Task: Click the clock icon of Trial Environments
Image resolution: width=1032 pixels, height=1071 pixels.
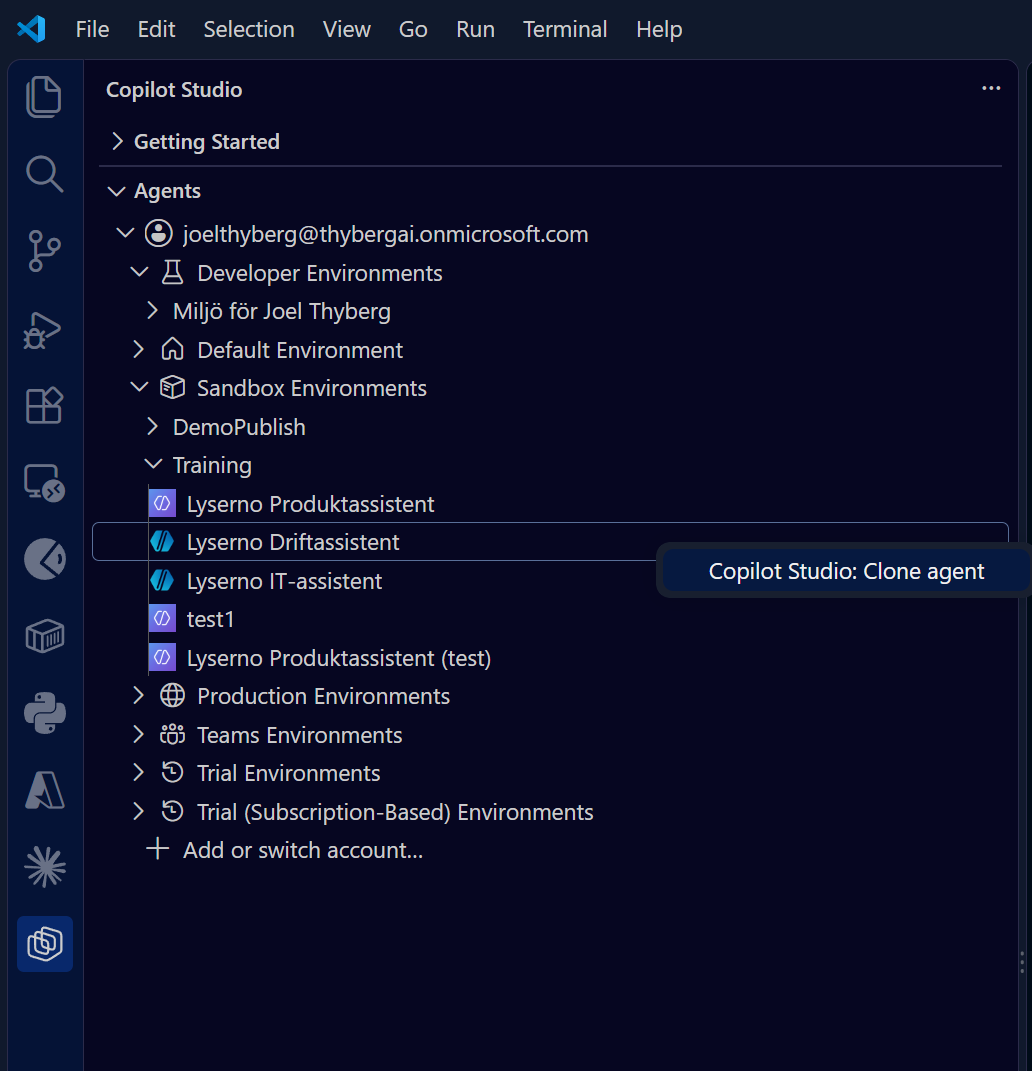Action: [172, 773]
